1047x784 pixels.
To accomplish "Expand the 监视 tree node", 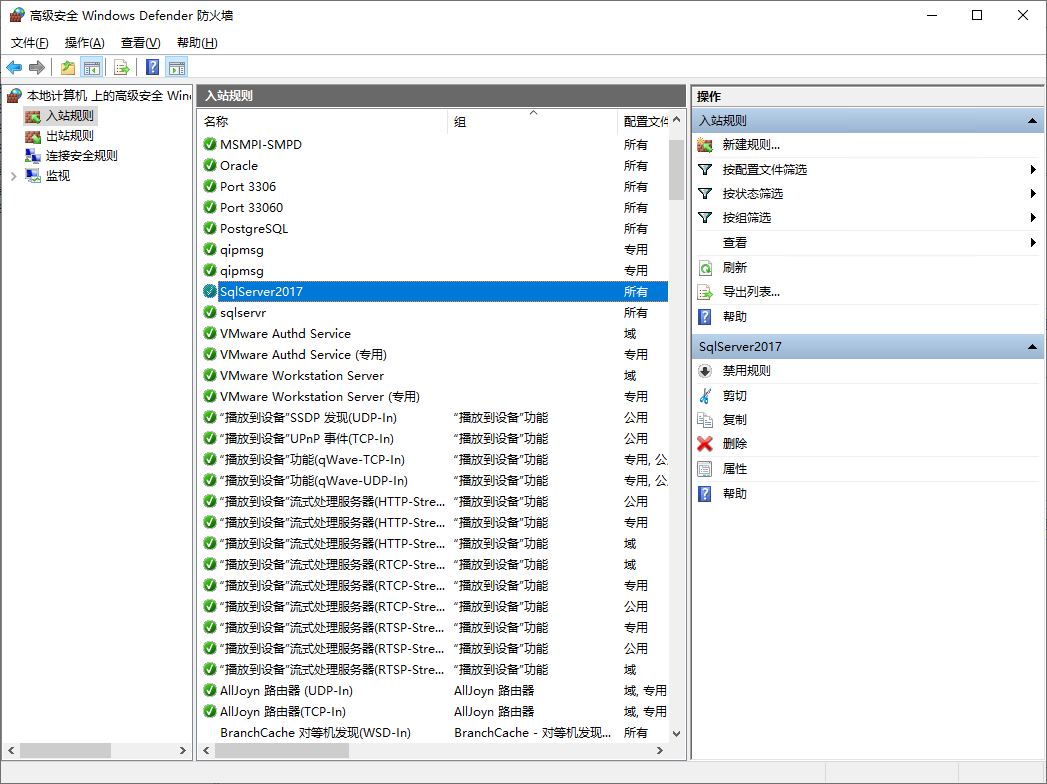I will 13,176.
